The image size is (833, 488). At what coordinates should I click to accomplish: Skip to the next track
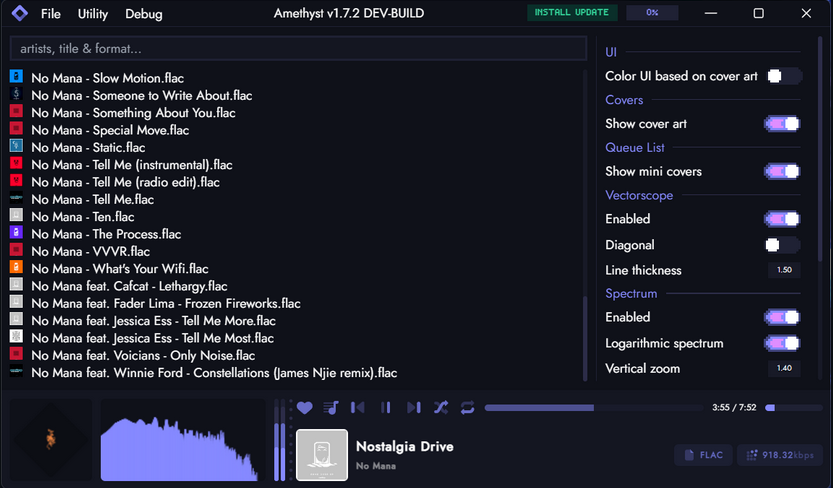[x=413, y=408]
